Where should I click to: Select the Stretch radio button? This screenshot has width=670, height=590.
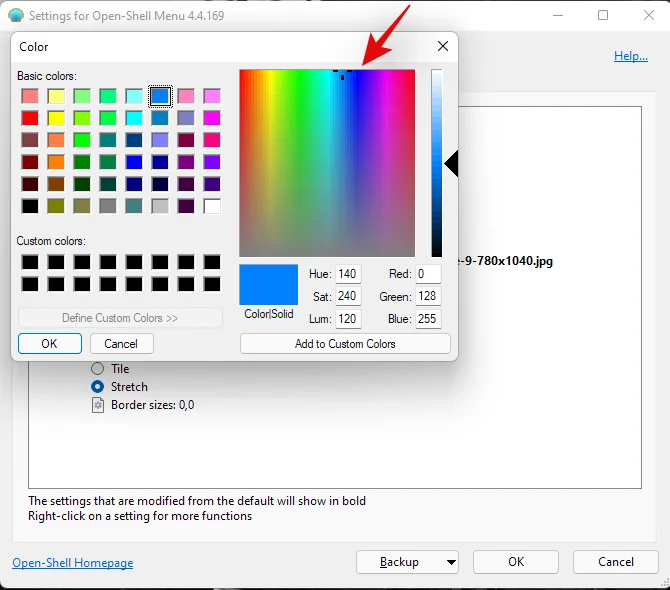tap(98, 387)
